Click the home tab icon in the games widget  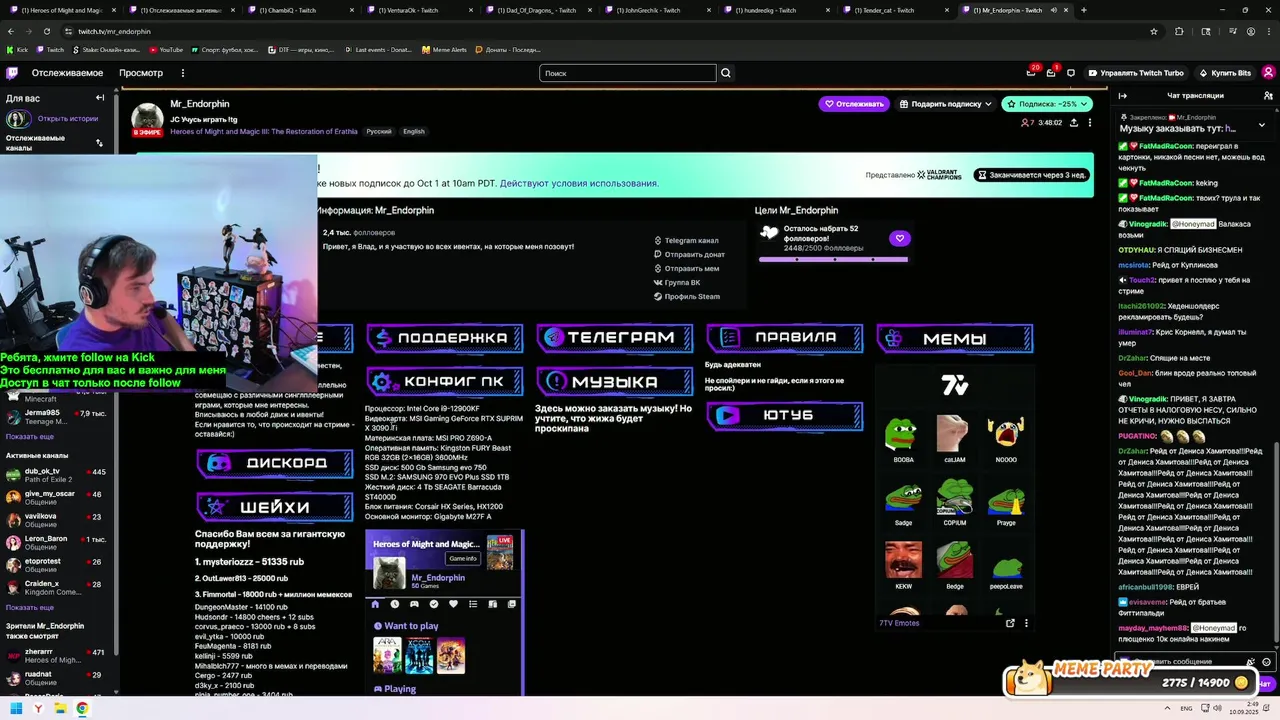point(375,604)
